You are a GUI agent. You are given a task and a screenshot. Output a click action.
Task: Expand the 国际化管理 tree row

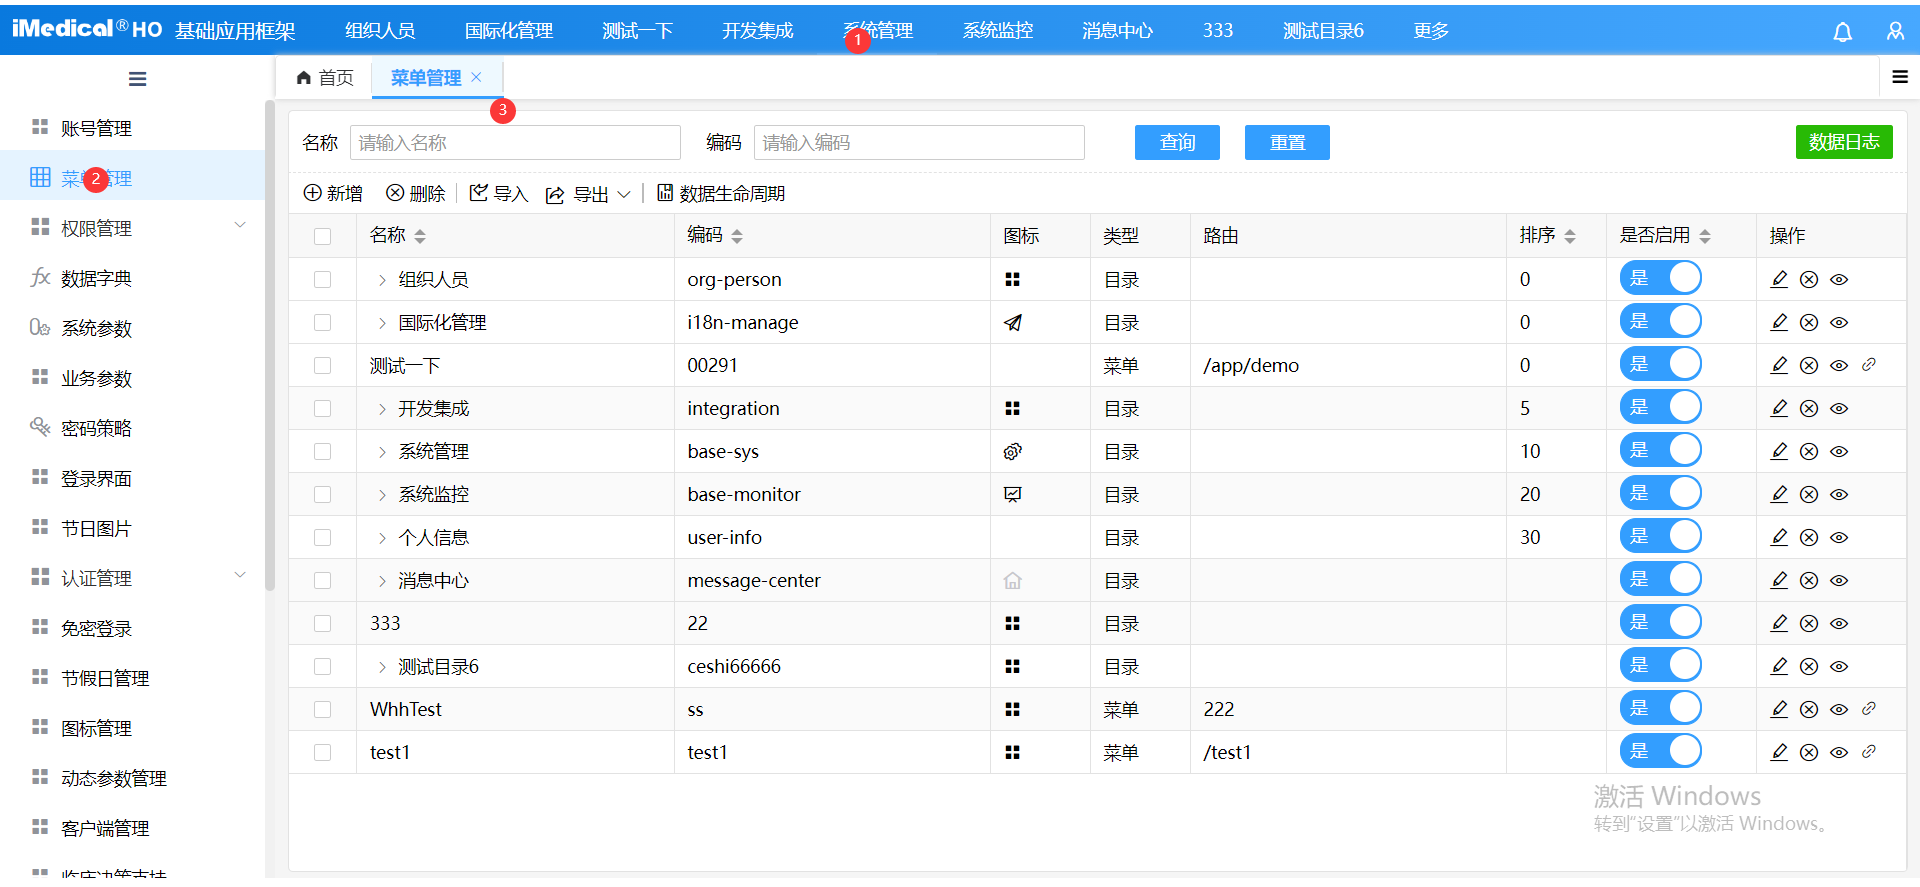point(382,323)
